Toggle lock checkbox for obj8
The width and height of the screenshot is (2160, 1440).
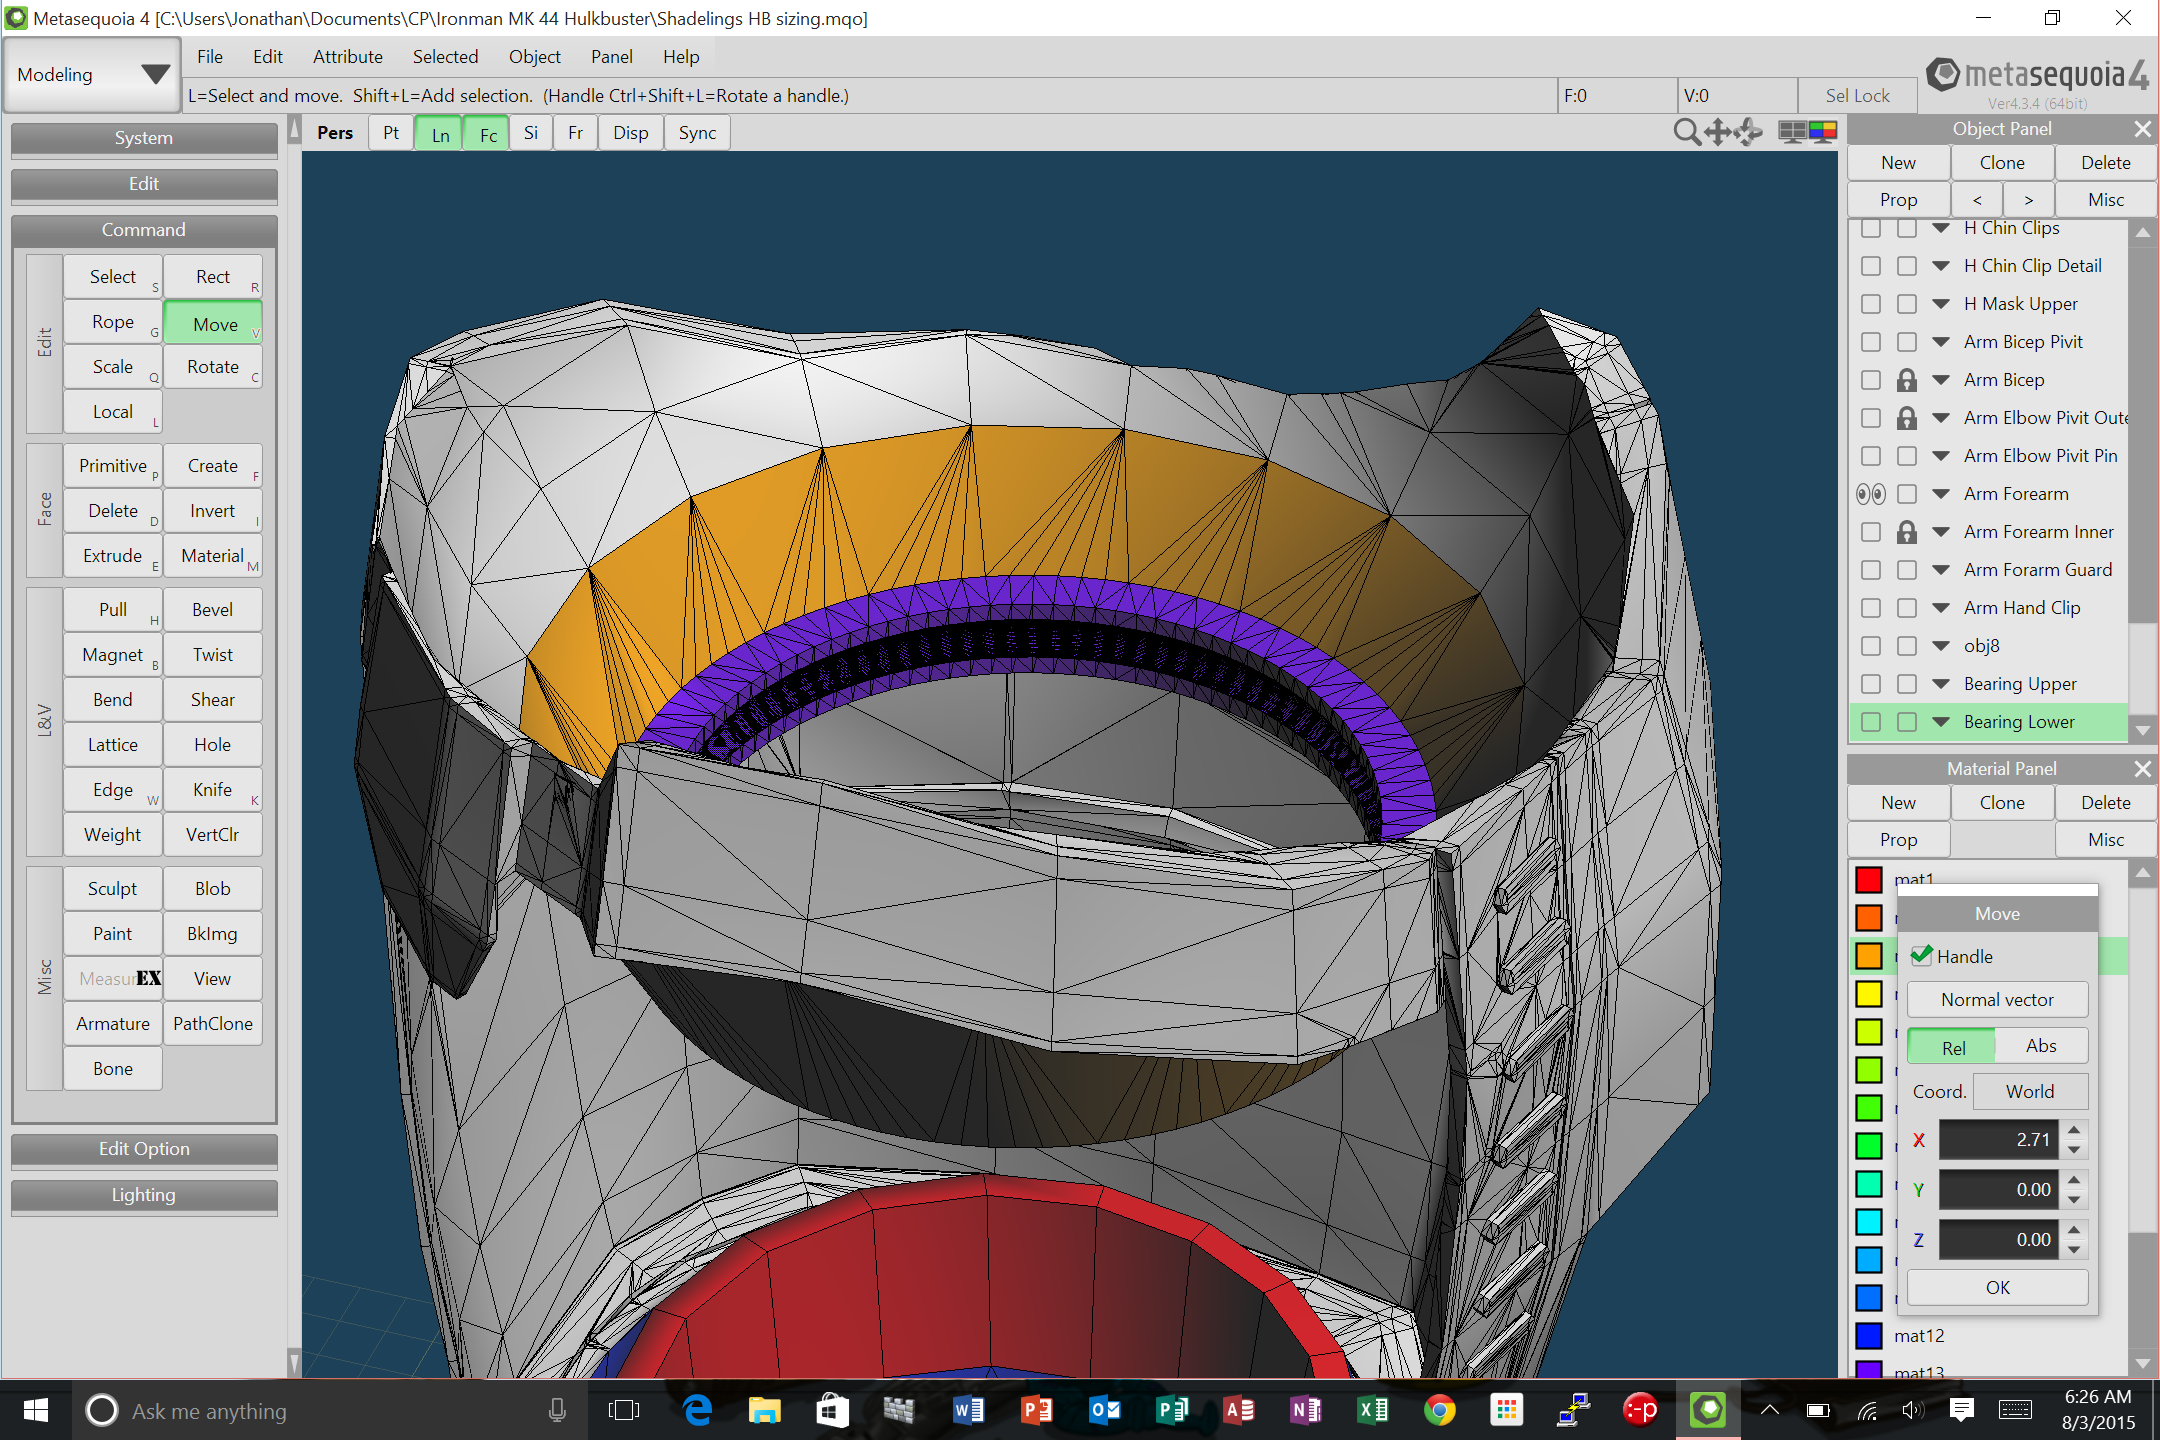click(1907, 646)
